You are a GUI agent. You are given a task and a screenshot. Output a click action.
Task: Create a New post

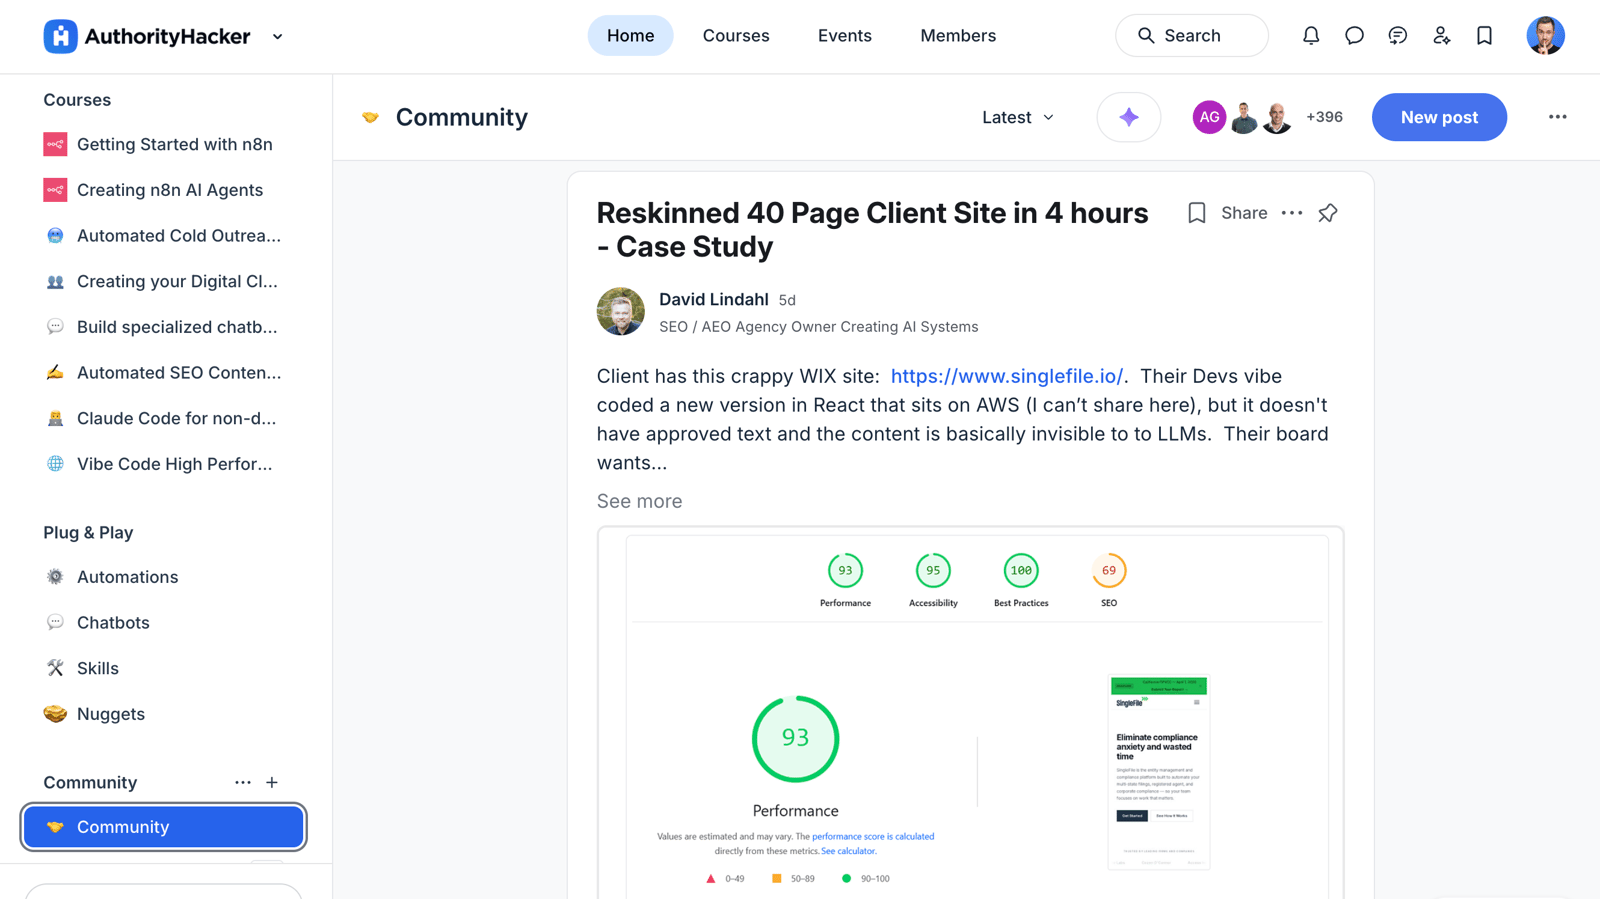click(x=1439, y=117)
